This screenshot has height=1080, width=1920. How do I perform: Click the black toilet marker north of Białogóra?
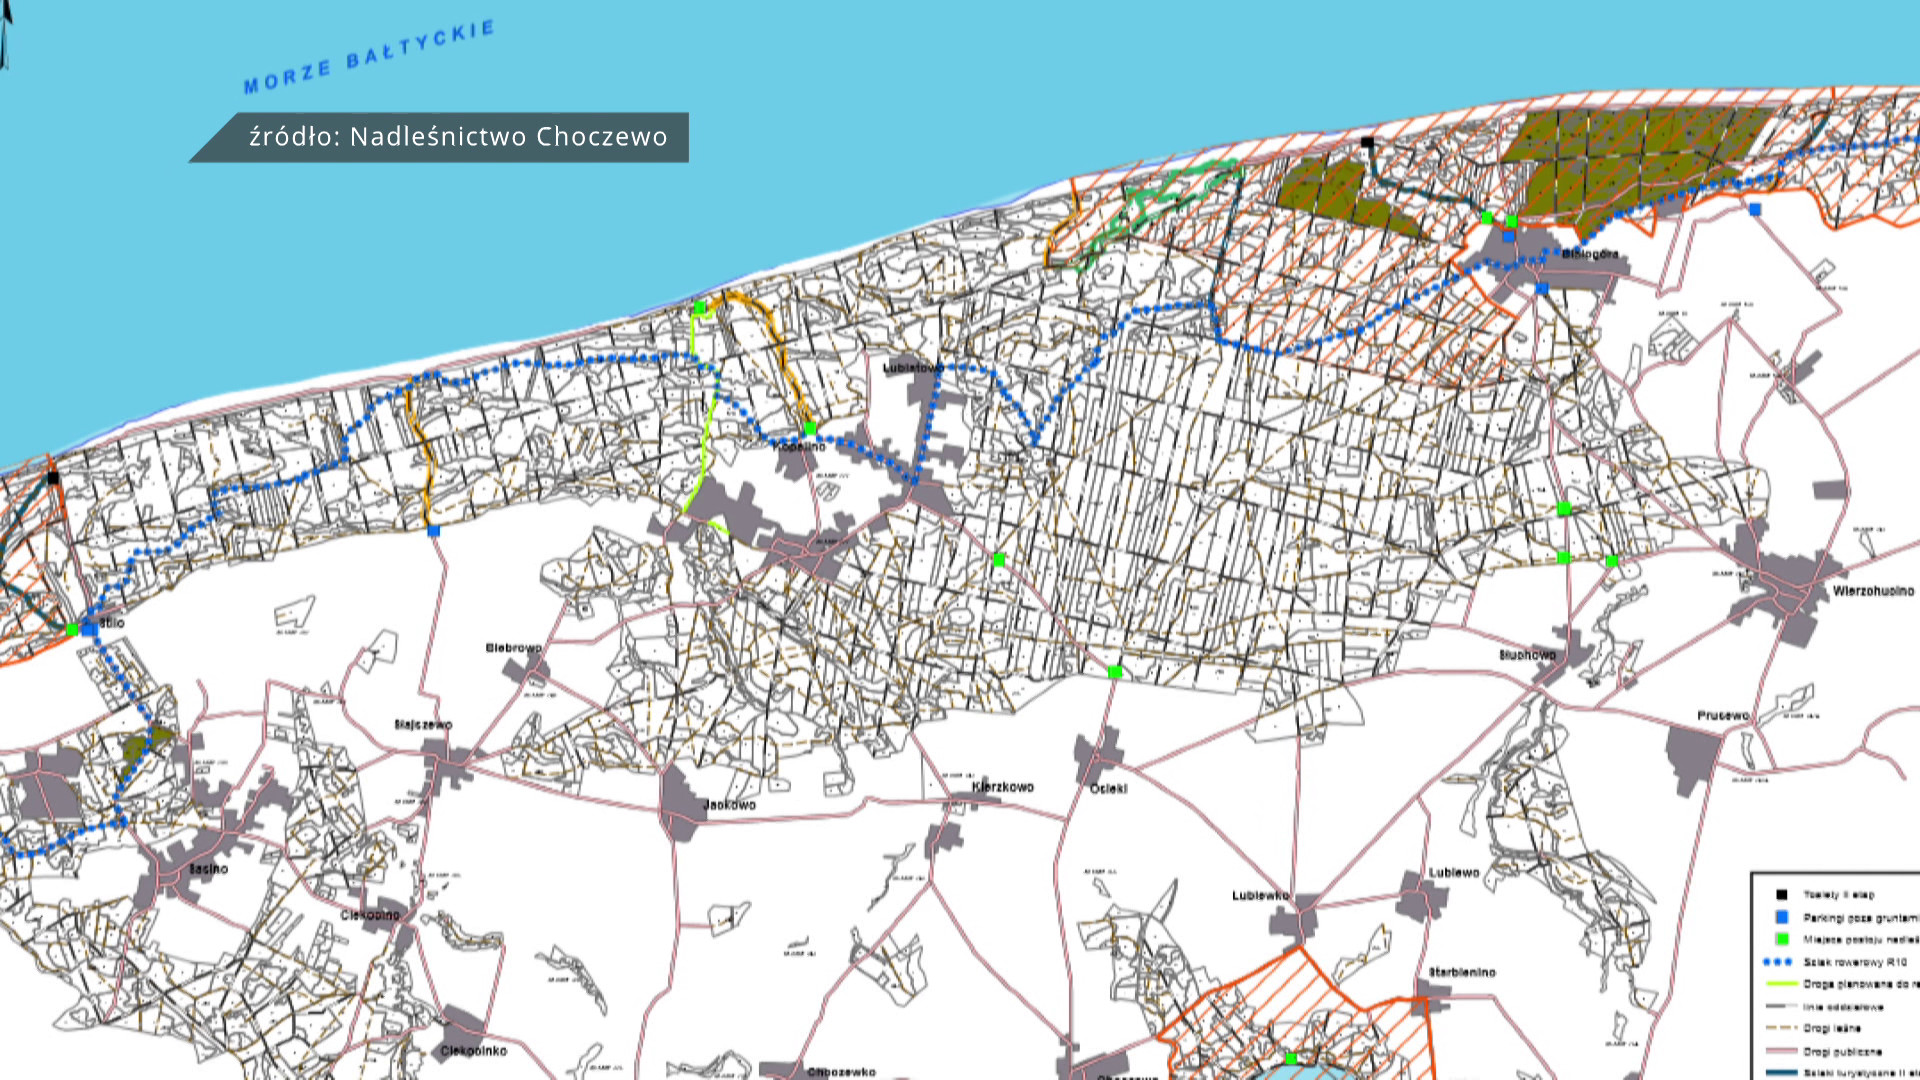pyautogui.click(x=1367, y=143)
